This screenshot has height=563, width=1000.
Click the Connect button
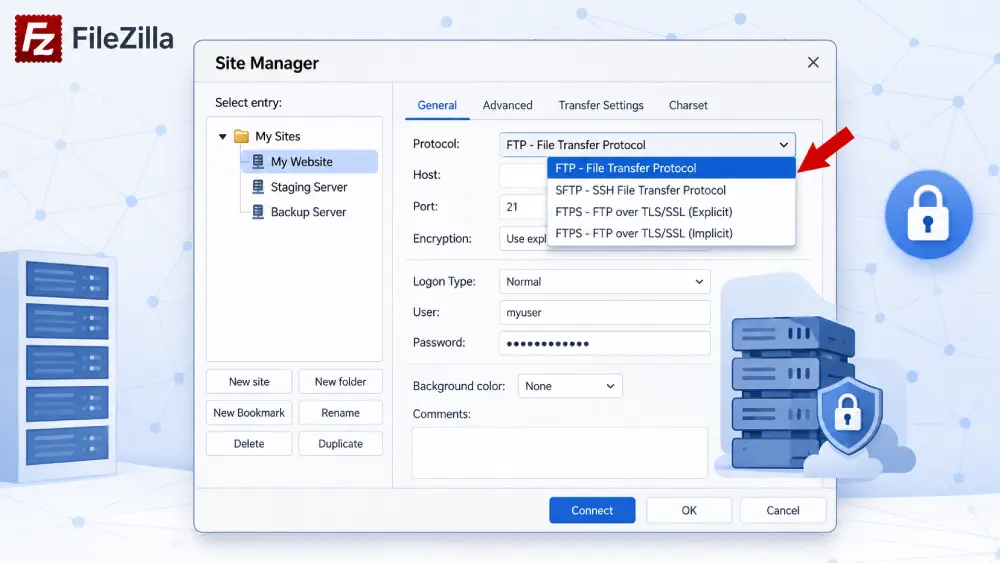(x=592, y=510)
